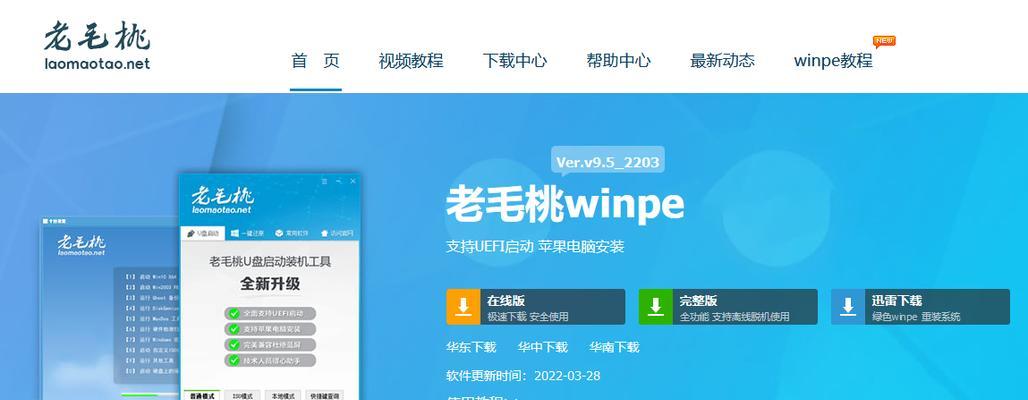Open the winpe教程 navigation item
Image resolution: width=1028 pixels, height=400 pixels.
point(833,61)
